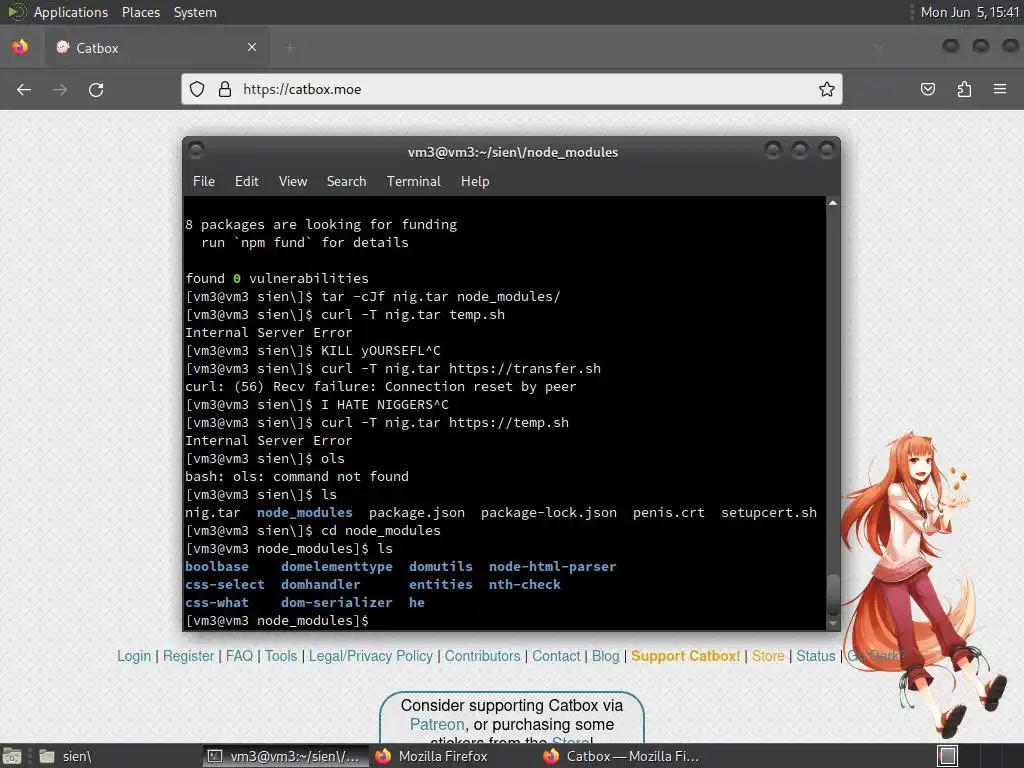Screen dimensions: 1024x768
Task: Switch to the vm3@vm3 terminal taskbar entry
Action: (285, 756)
